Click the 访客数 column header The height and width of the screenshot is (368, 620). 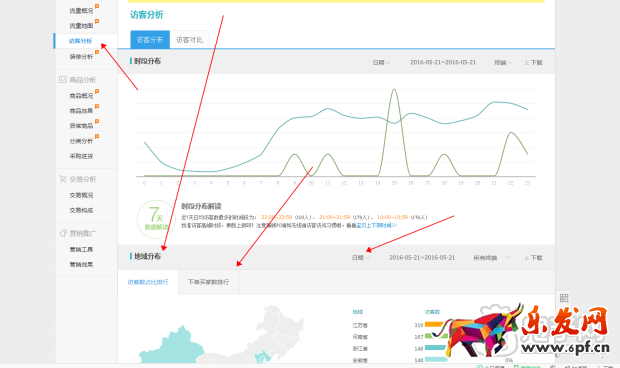point(432,312)
